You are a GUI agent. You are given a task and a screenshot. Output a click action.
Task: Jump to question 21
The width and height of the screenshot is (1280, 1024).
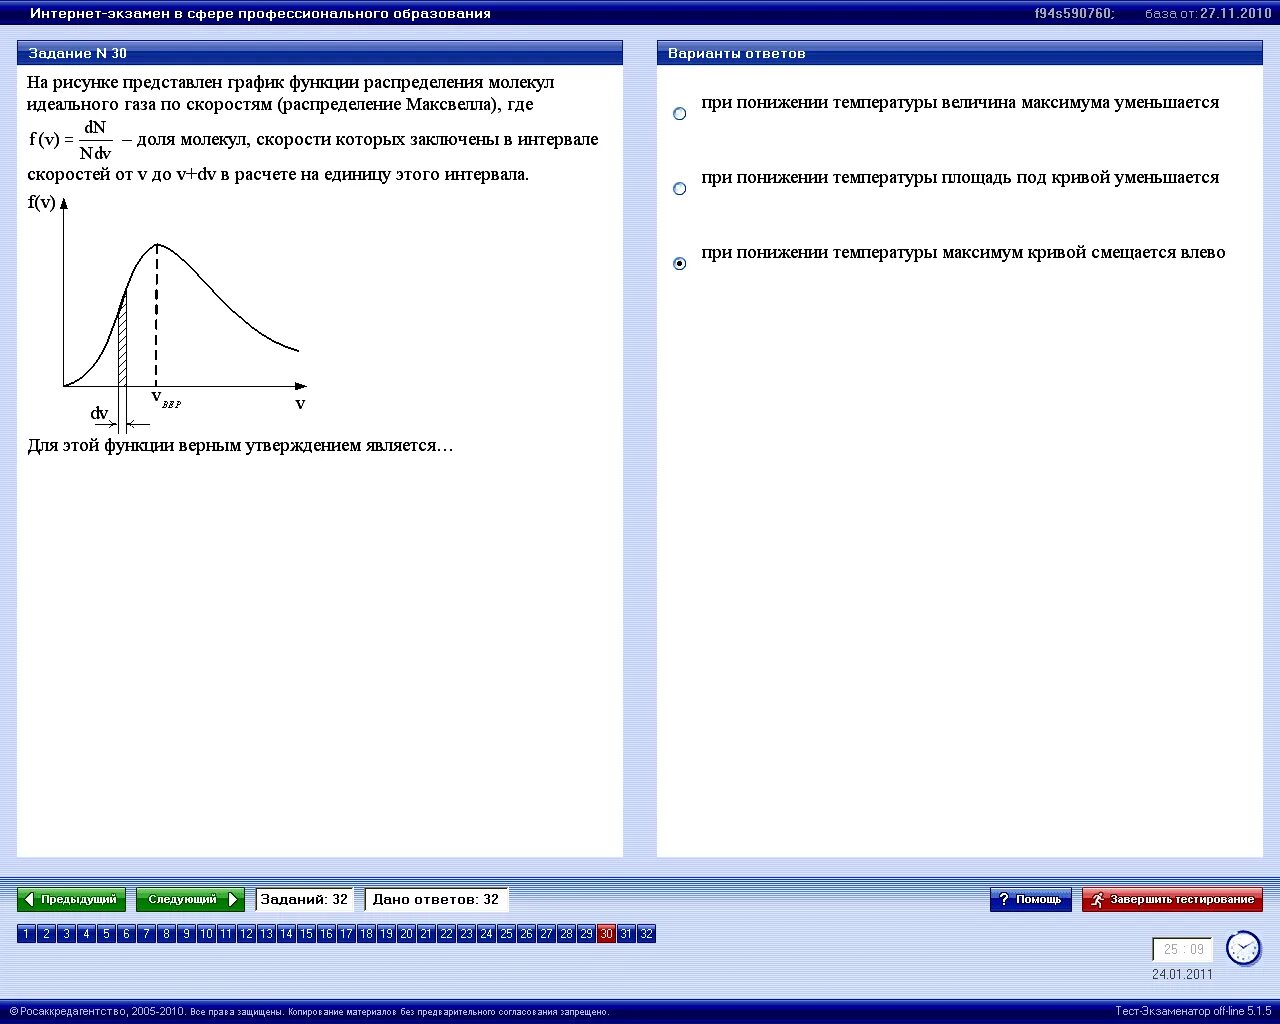[426, 934]
